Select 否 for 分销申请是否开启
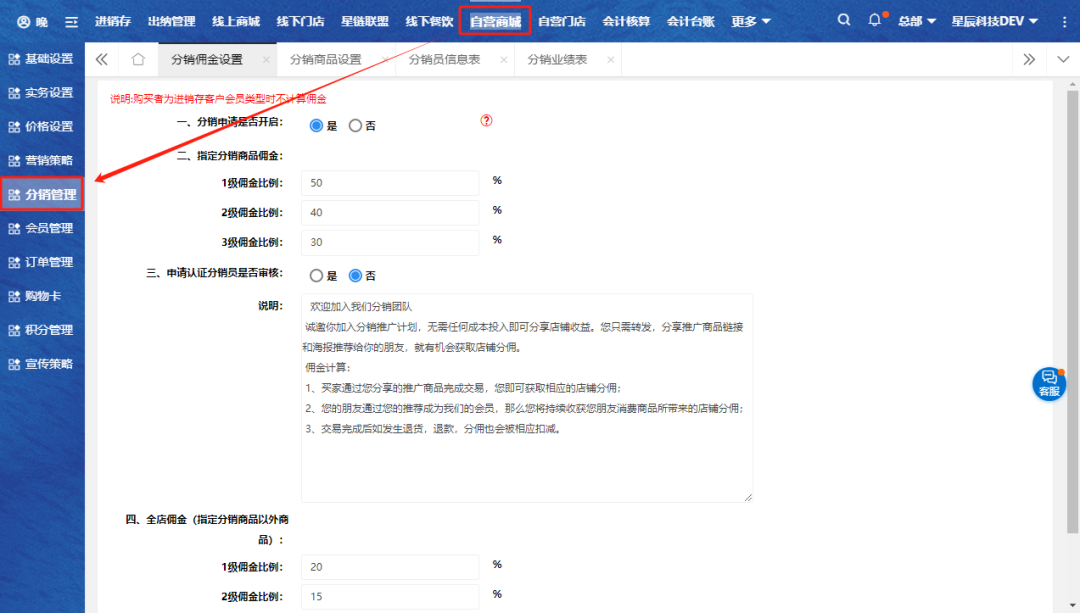The height and width of the screenshot is (613, 1080). [355, 126]
